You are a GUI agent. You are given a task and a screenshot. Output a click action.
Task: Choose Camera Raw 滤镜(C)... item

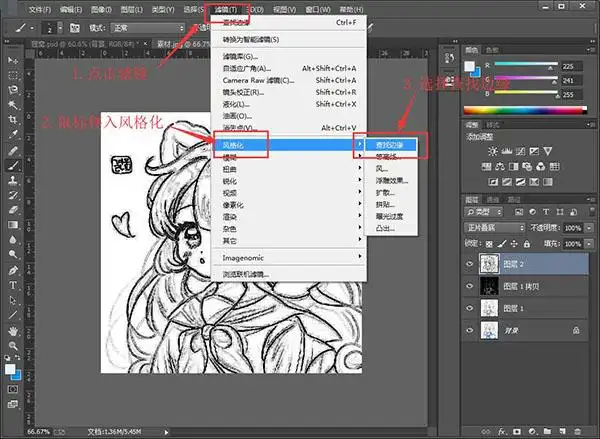(x=289, y=80)
